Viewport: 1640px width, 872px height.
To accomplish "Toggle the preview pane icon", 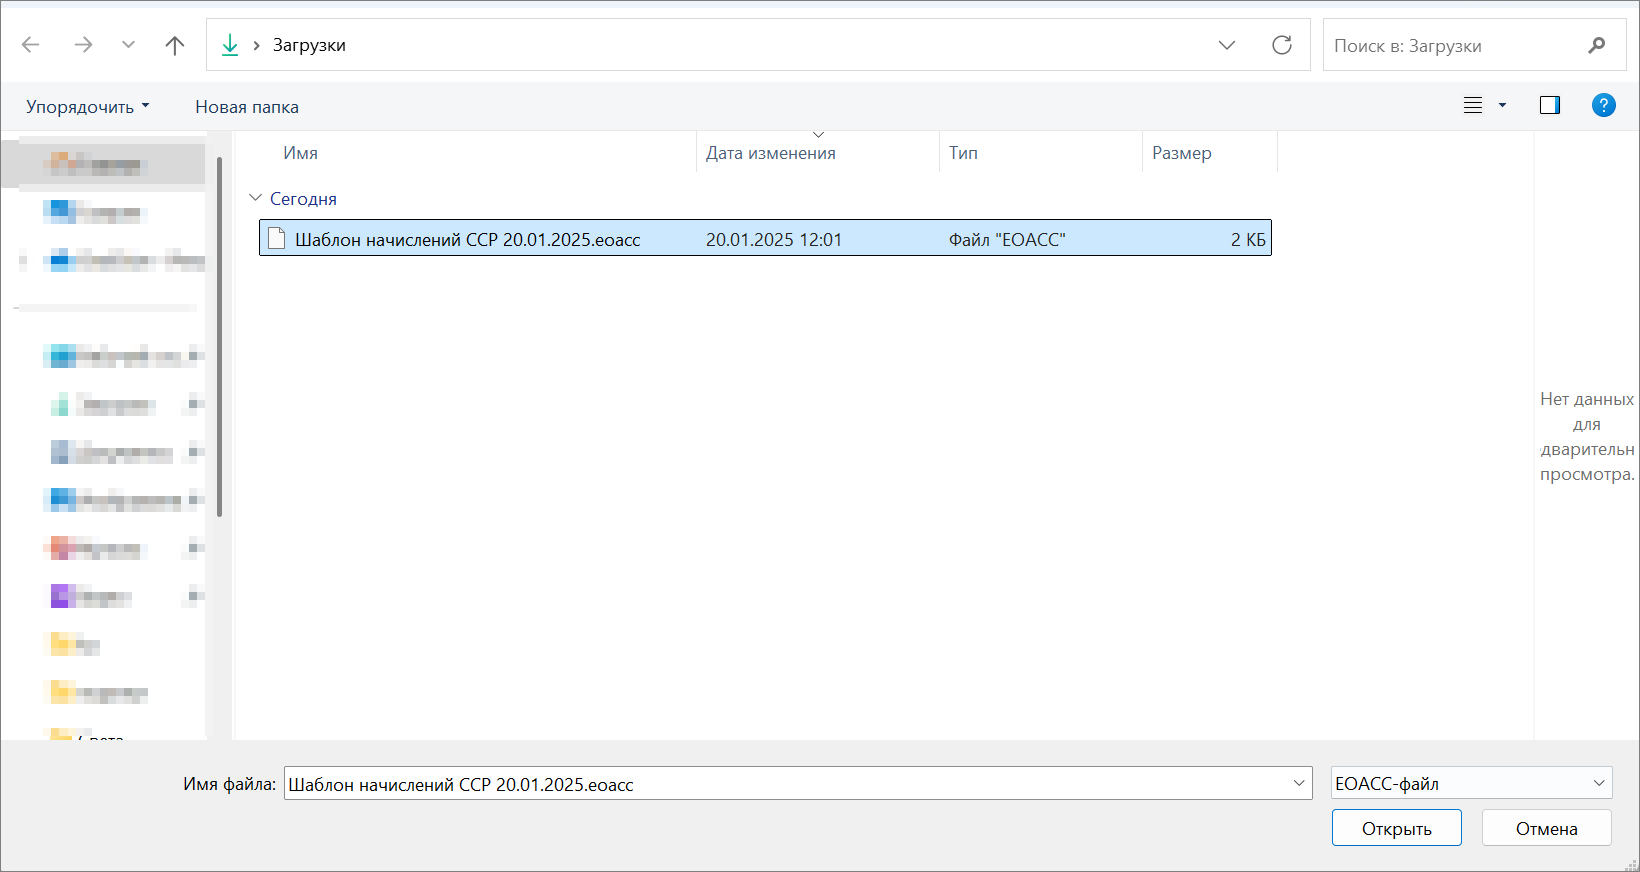I will pyautogui.click(x=1549, y=105).
